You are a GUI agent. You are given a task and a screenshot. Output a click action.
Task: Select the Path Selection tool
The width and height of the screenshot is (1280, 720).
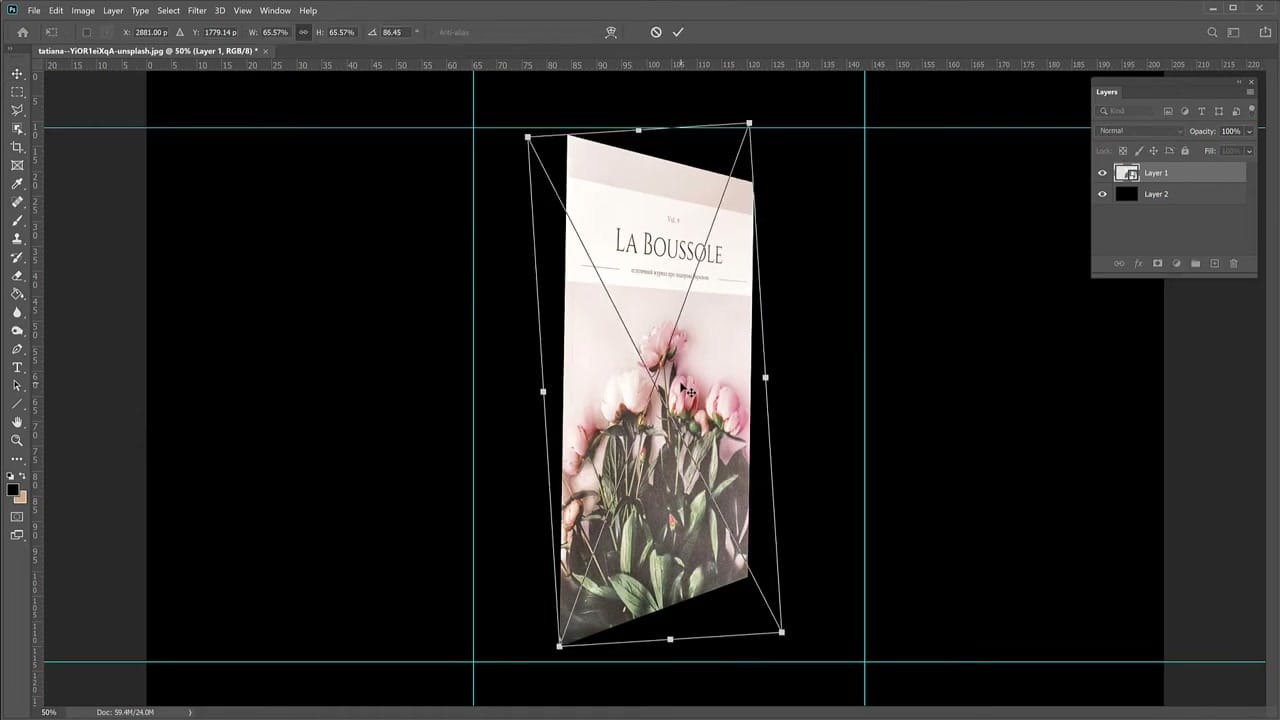17,385
